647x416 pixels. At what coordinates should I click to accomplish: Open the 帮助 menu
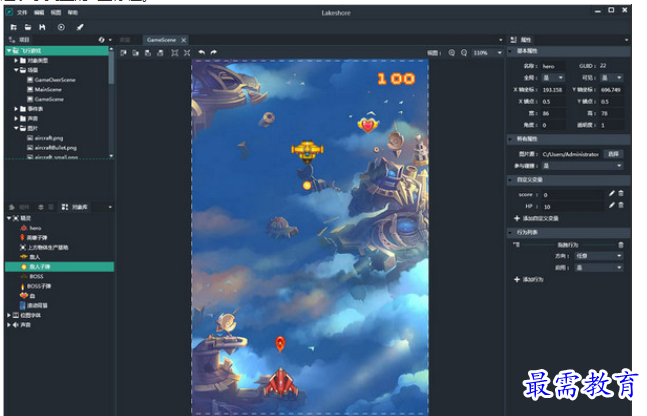tap(73, 12)
